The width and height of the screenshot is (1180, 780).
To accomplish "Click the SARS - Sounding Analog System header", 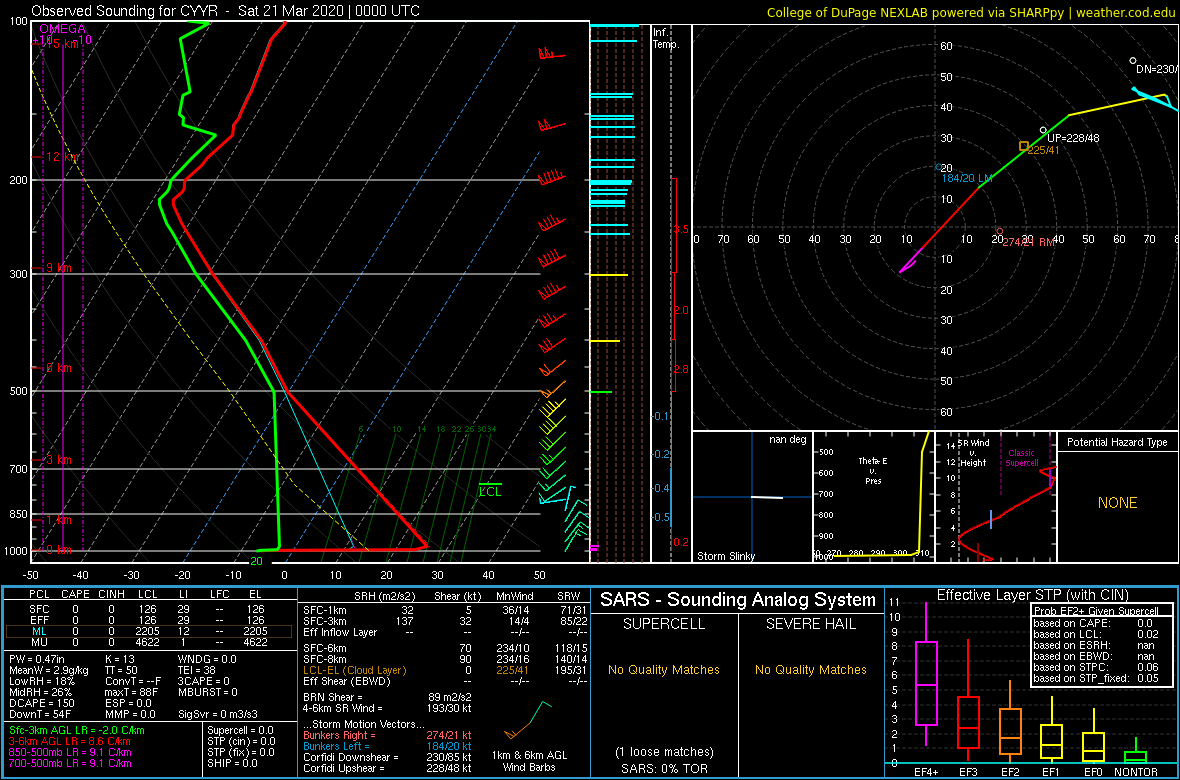I will (738, 600).
